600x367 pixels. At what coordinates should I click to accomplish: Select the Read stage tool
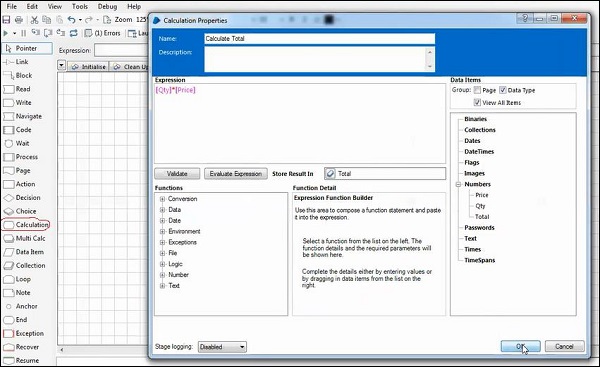click(16, 89)
